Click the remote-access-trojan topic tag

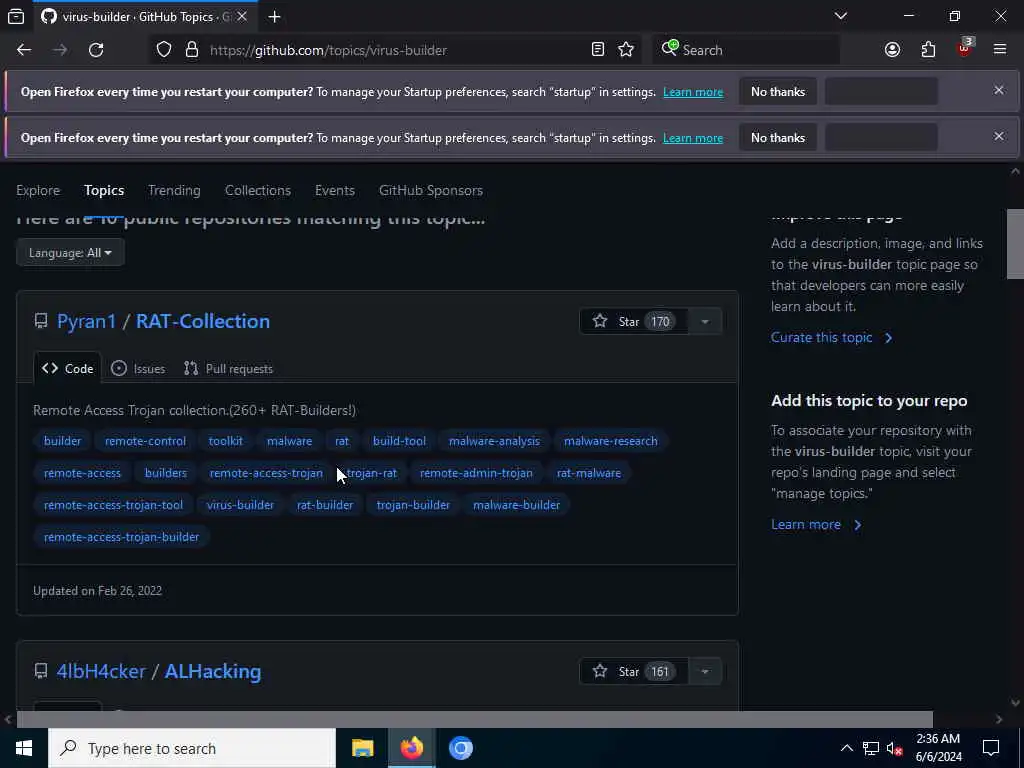[x=266, y=473]
